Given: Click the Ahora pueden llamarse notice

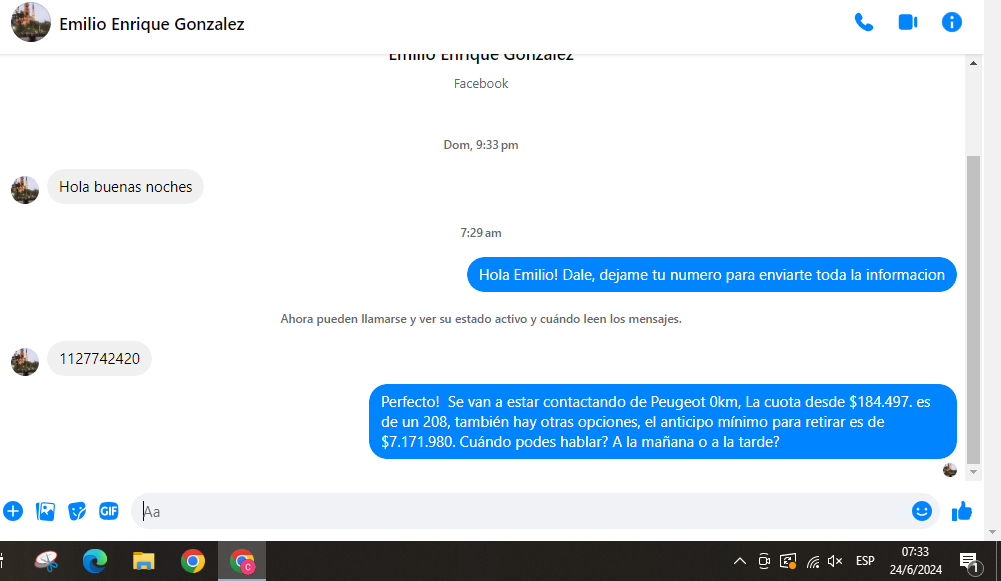Looking at the screenshot, I should [x=481, y=319].
